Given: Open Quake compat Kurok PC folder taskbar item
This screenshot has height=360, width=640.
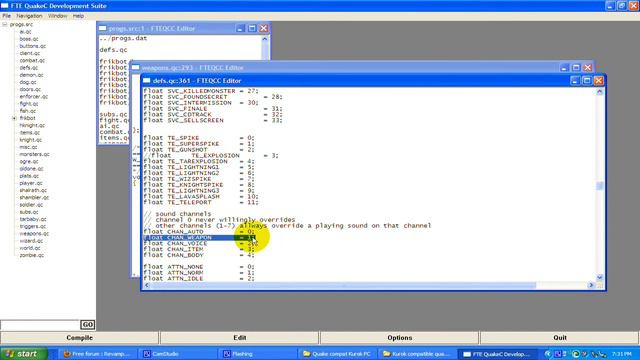Looking at the screenshot, I should click(x=338, y=354).
